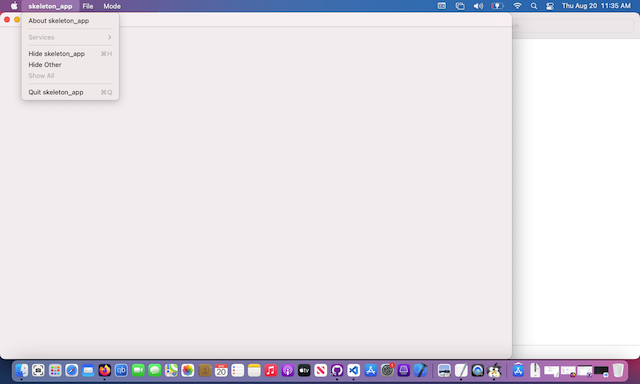The height and width of the screenshot is (384, 640).
Task: Open battery status menu
Action: pos(498,6)
